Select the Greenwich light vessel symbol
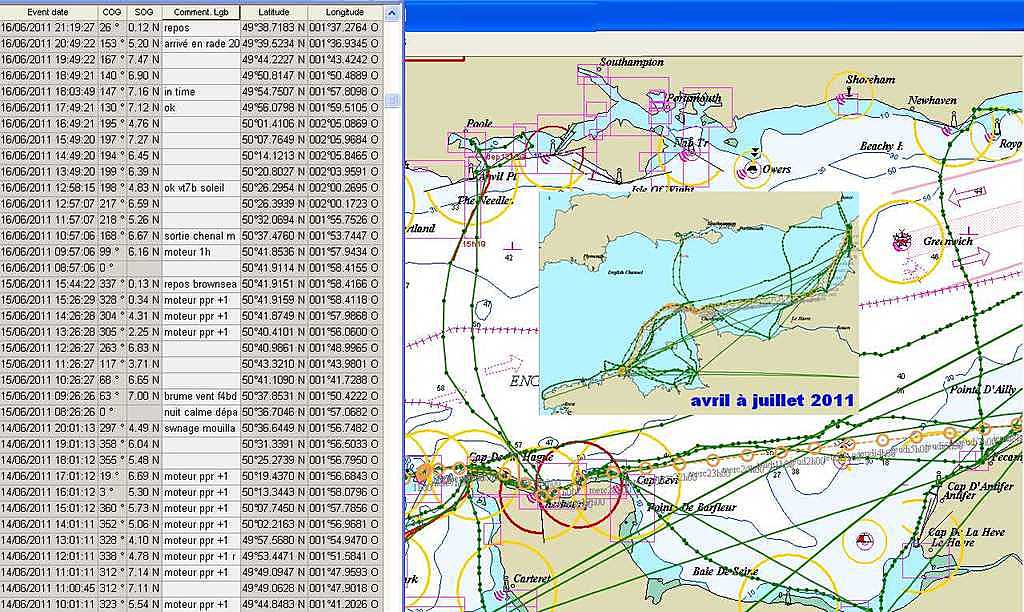The width and height of the screenshot is (1024, 612). pos(902,240)
